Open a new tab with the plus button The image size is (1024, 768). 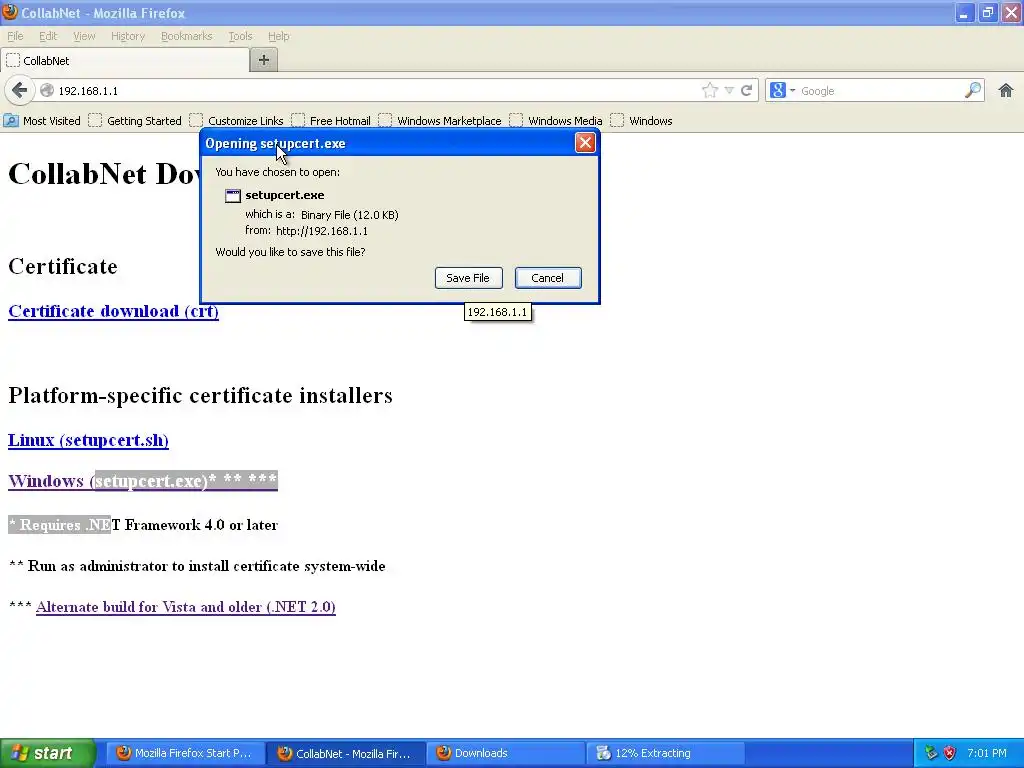pyautogui.click(x=264, y=60)
